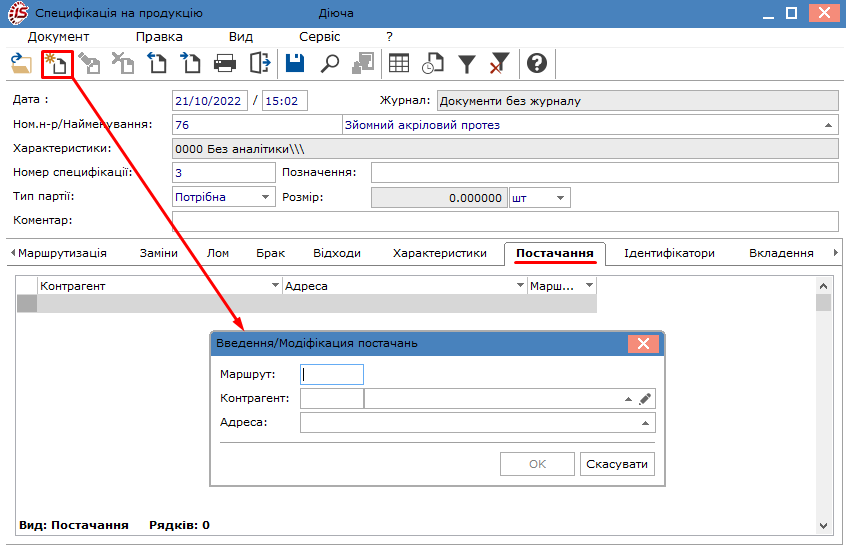Viewport: 846px width, 550px height.
Task: Switch to the Маршрутизація tab
Action: coord(62,253)
